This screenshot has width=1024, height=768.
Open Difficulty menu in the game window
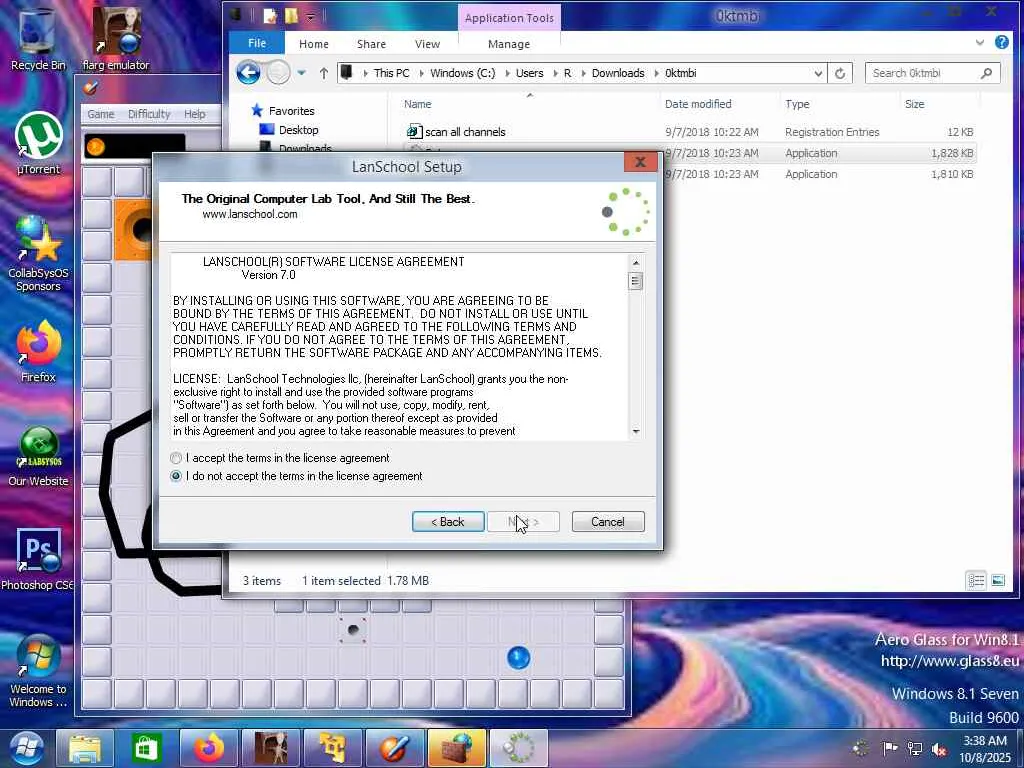coord(149,114)
